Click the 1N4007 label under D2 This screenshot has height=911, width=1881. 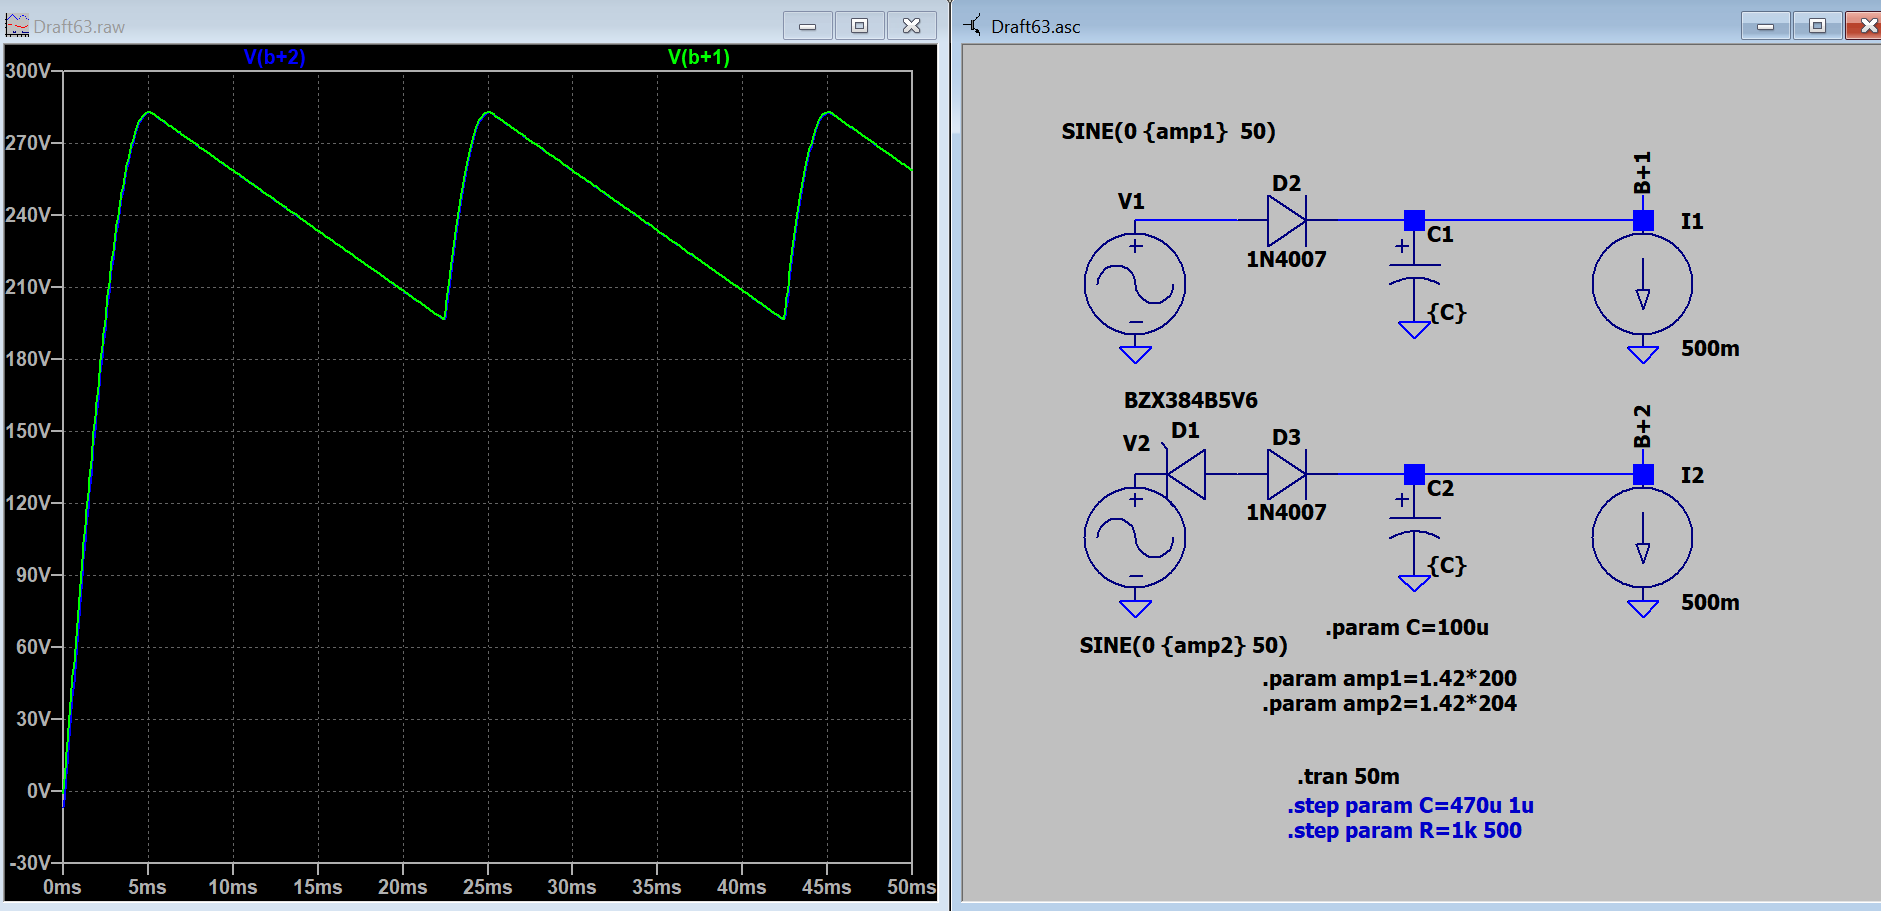(x=1286, y=259)
